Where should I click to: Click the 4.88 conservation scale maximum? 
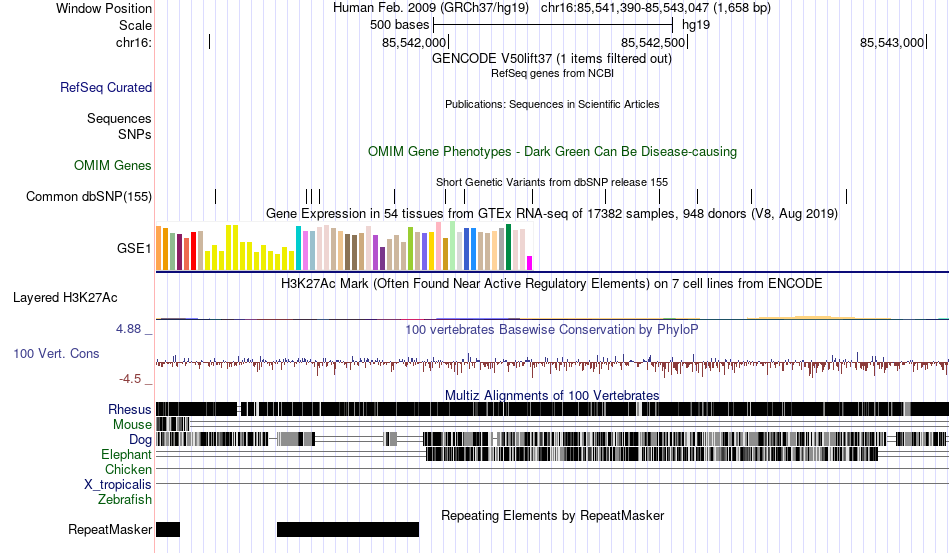128,329
